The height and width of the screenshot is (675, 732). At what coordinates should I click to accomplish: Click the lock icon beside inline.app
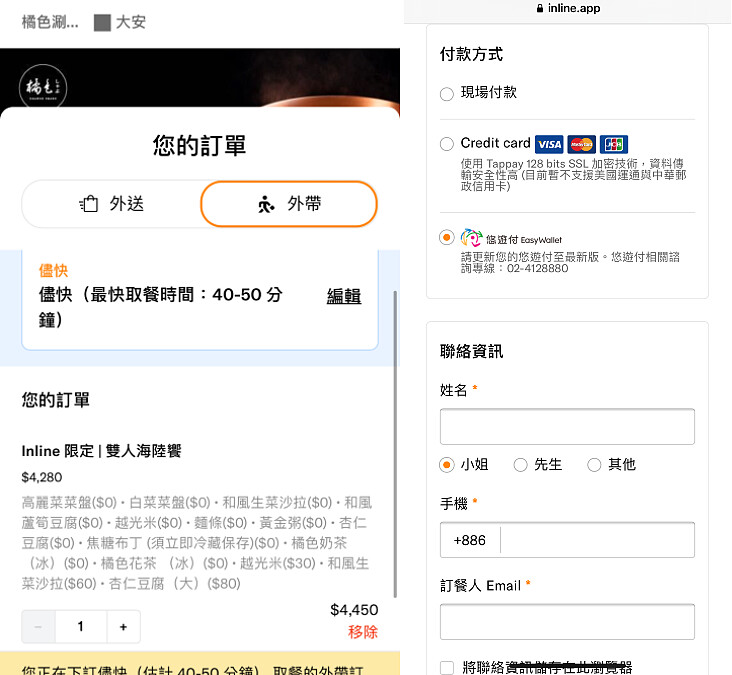tap(541, 9)
